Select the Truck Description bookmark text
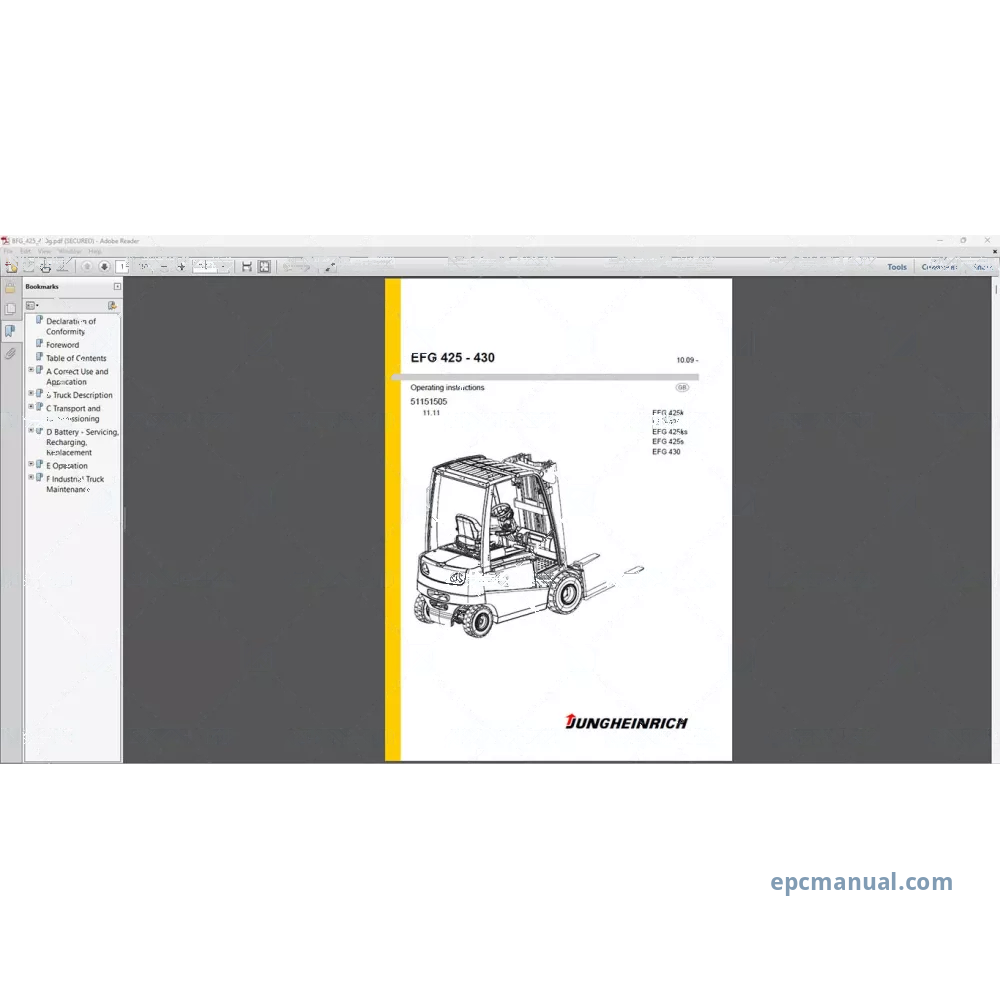Image resolution: width=1000 pixels, height=1000 pixels. pyautogui.click(x=79, y=395)
